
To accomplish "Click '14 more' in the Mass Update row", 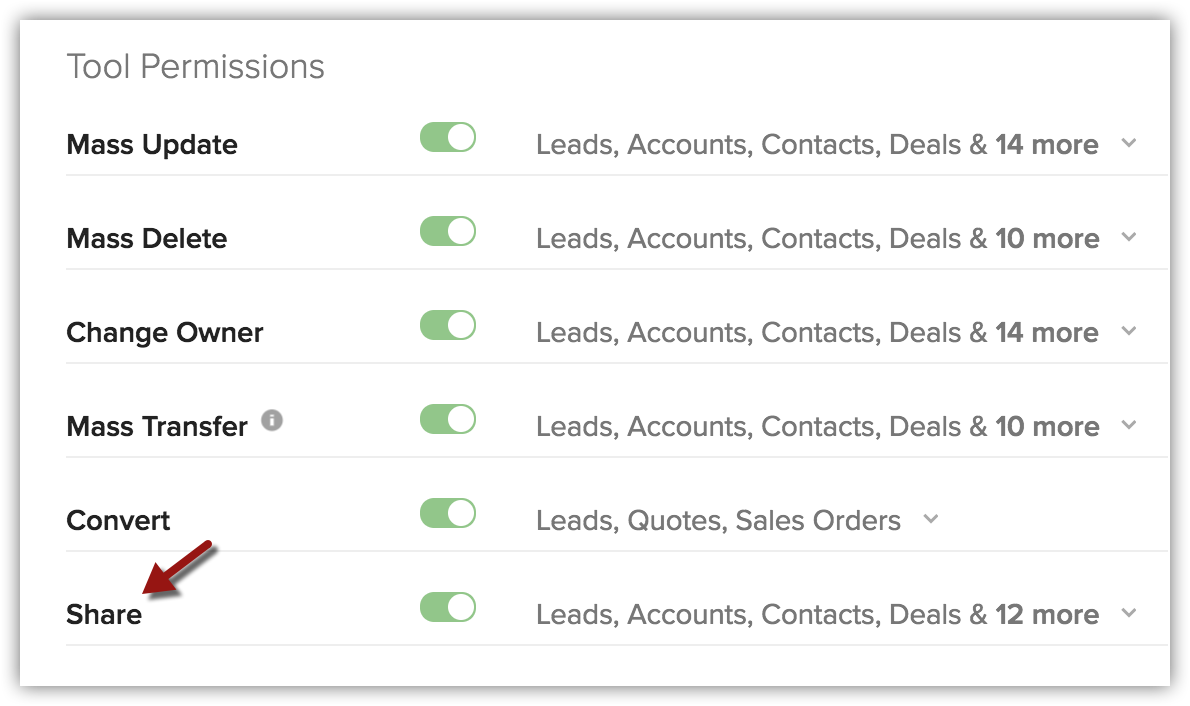I will click(x=1047, y=144).
